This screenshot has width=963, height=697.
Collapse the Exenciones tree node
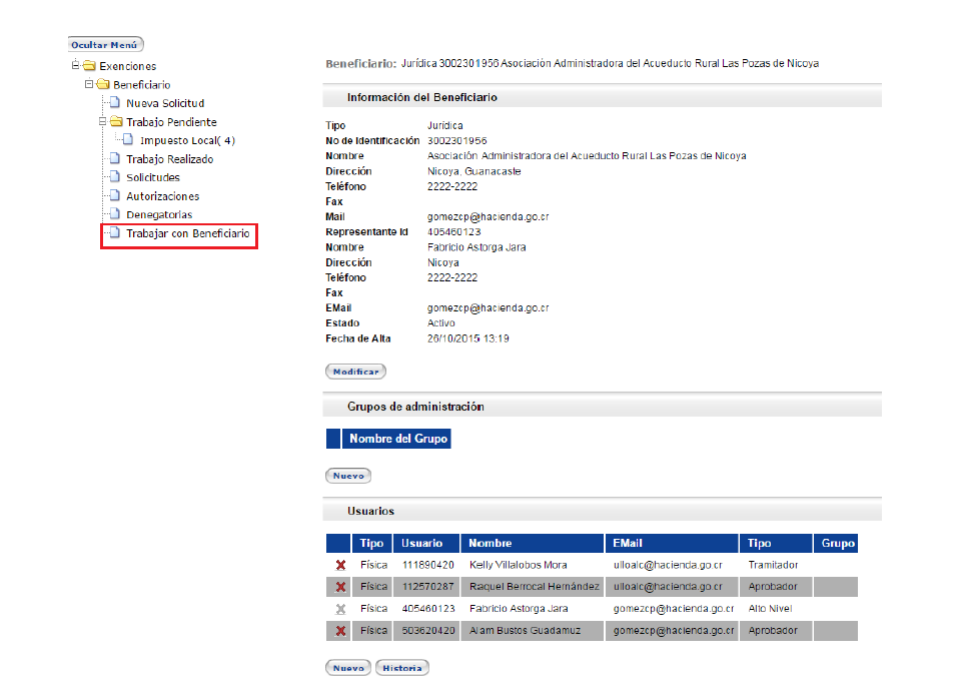click(75, 66)
